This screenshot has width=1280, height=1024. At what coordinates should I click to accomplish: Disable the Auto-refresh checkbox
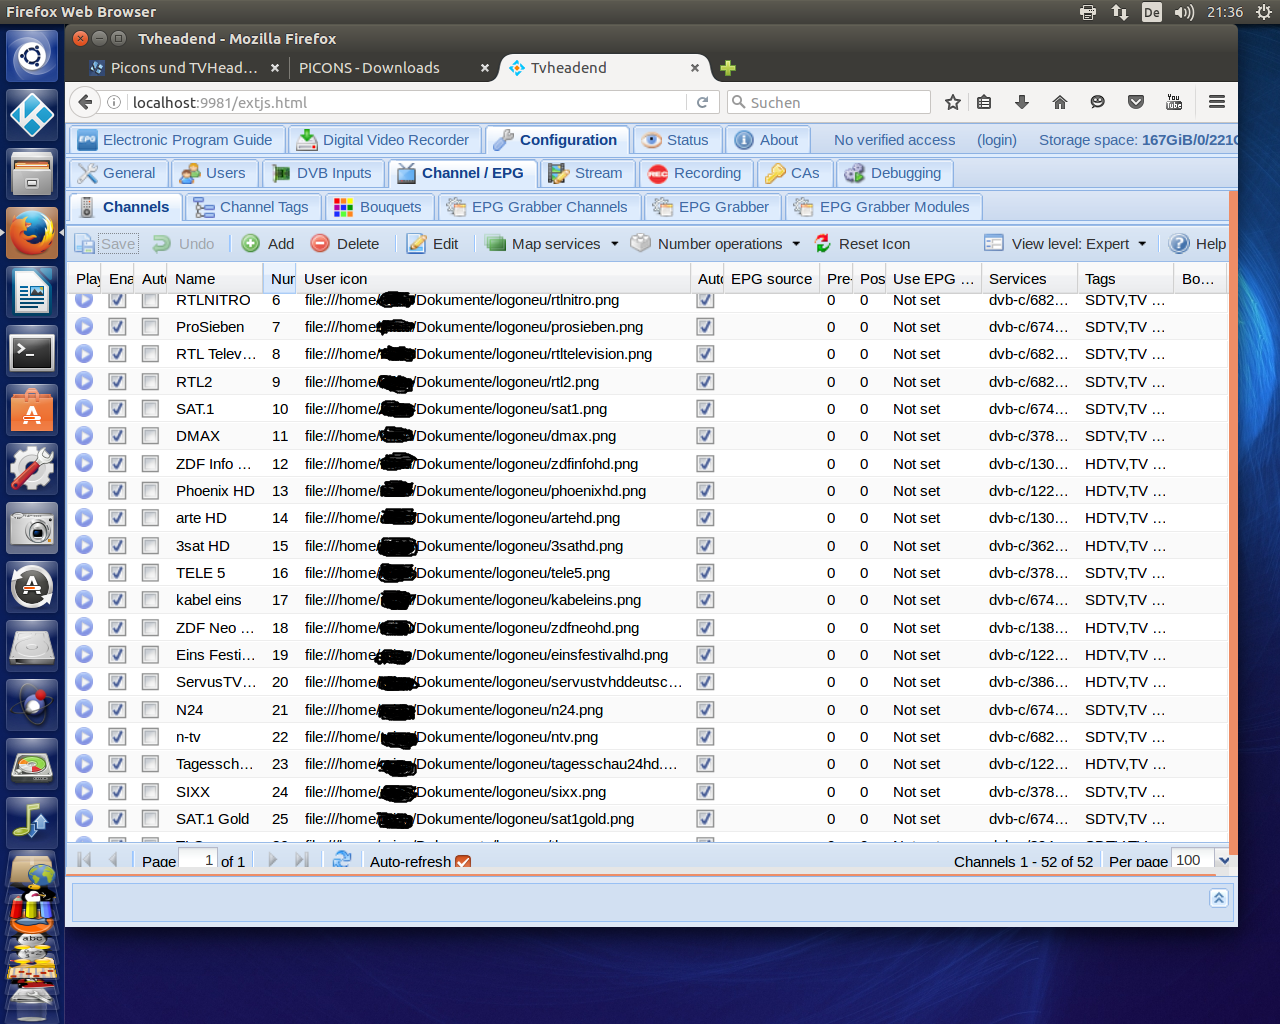pyautogui.click(x=463, y=862)
